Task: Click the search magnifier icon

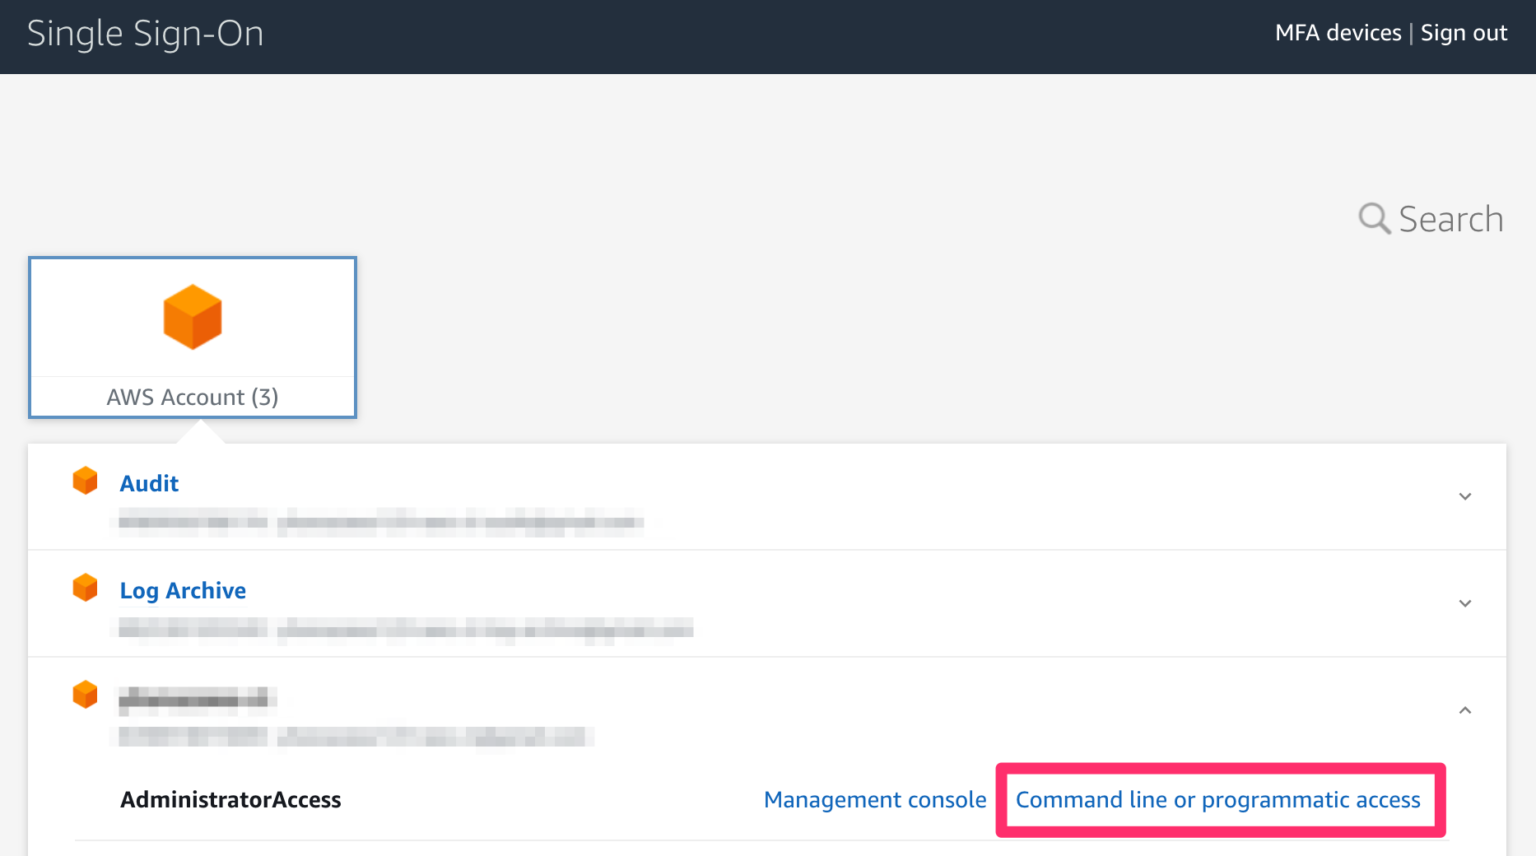Action: pyautogui.click(x=1373, y=218)
